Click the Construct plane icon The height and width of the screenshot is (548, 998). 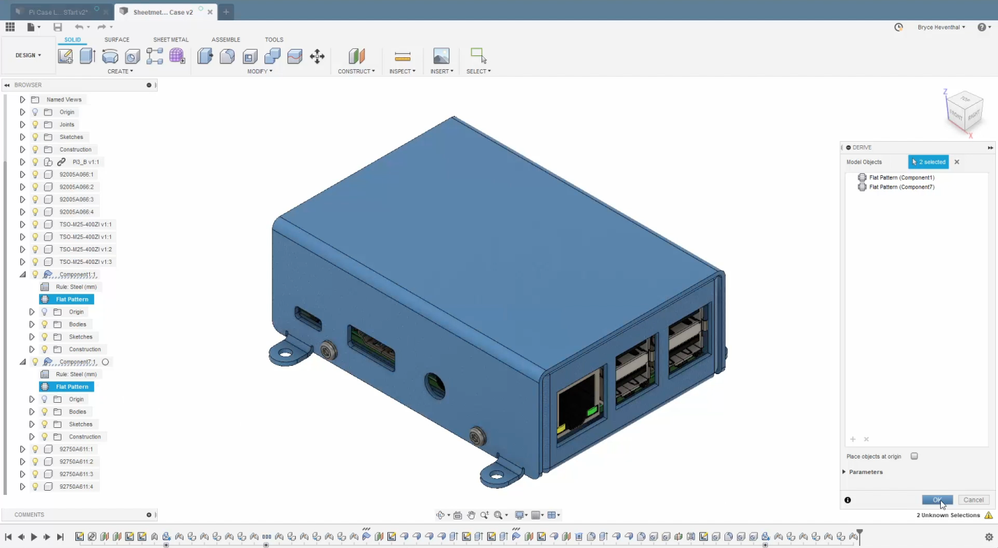coord(356,56)
